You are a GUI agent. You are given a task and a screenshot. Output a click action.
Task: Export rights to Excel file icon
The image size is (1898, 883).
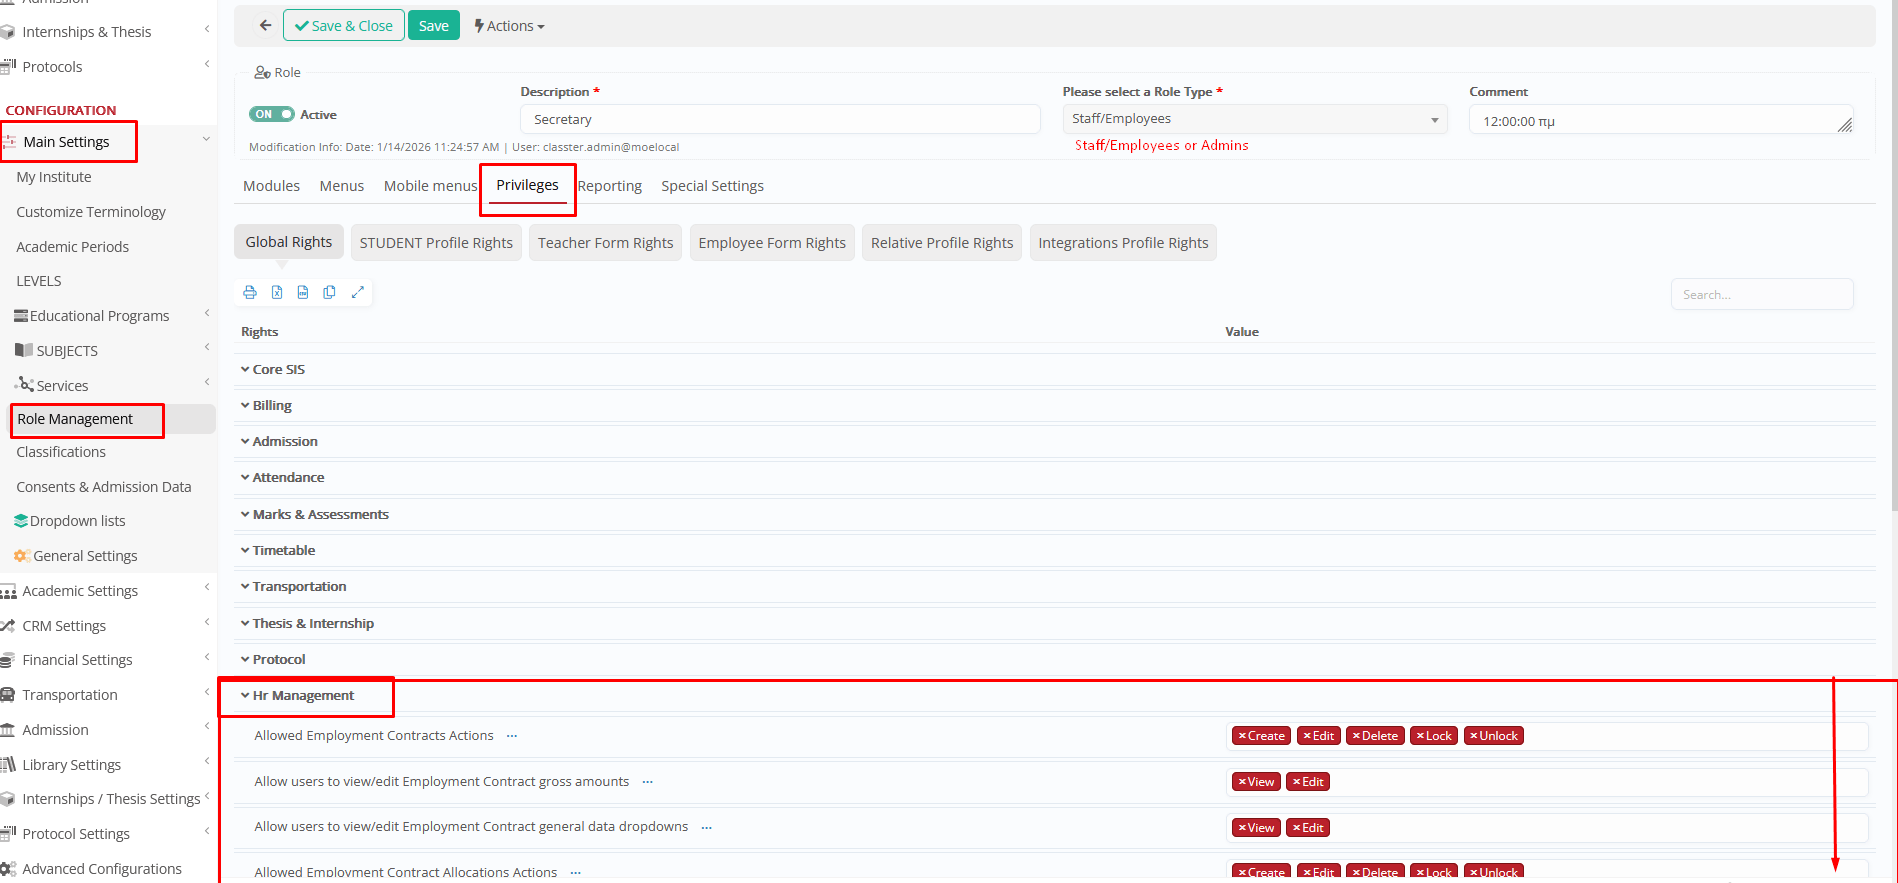click(277, 292)
